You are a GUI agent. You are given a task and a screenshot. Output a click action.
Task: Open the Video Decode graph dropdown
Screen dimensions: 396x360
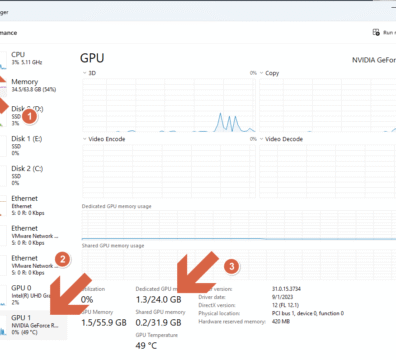pos(261,139)
